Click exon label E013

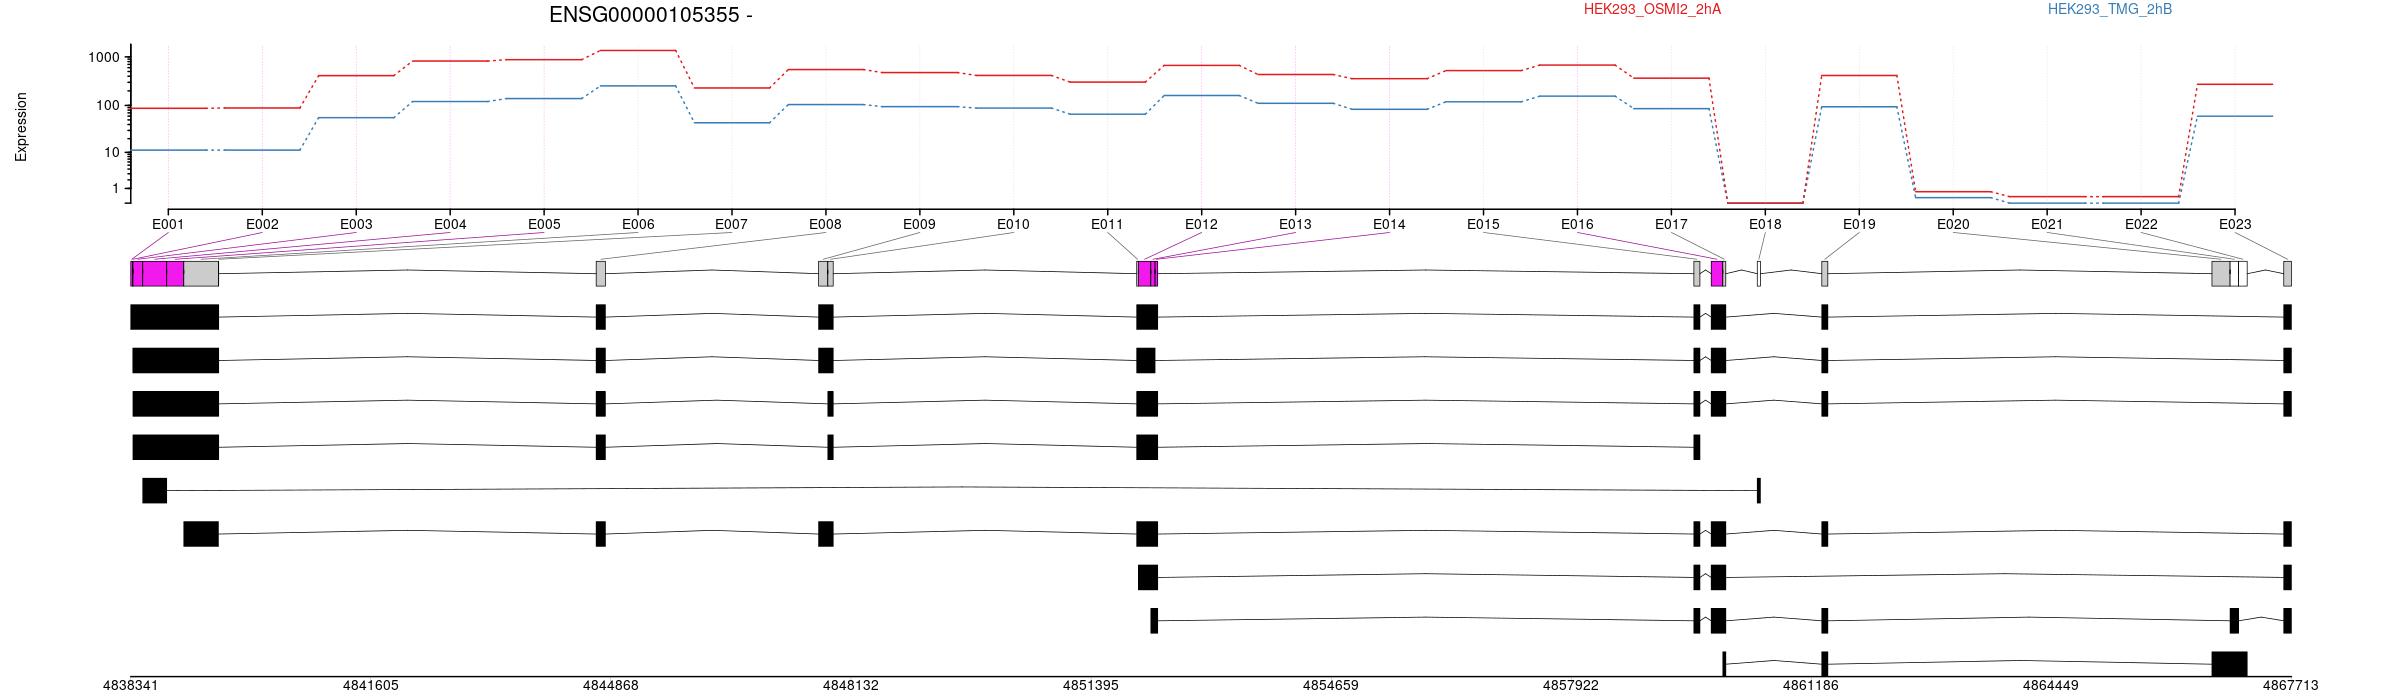tap(1295, 224)
